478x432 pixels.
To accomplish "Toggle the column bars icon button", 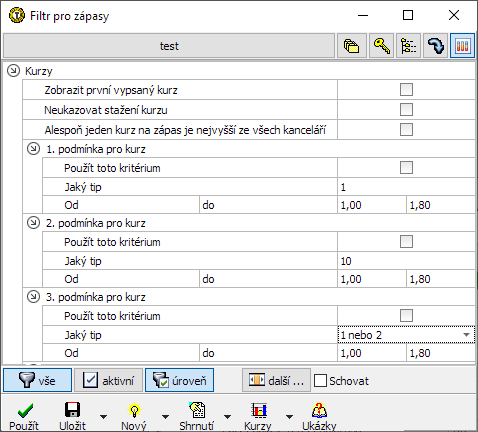I will (x=462, y=46).
